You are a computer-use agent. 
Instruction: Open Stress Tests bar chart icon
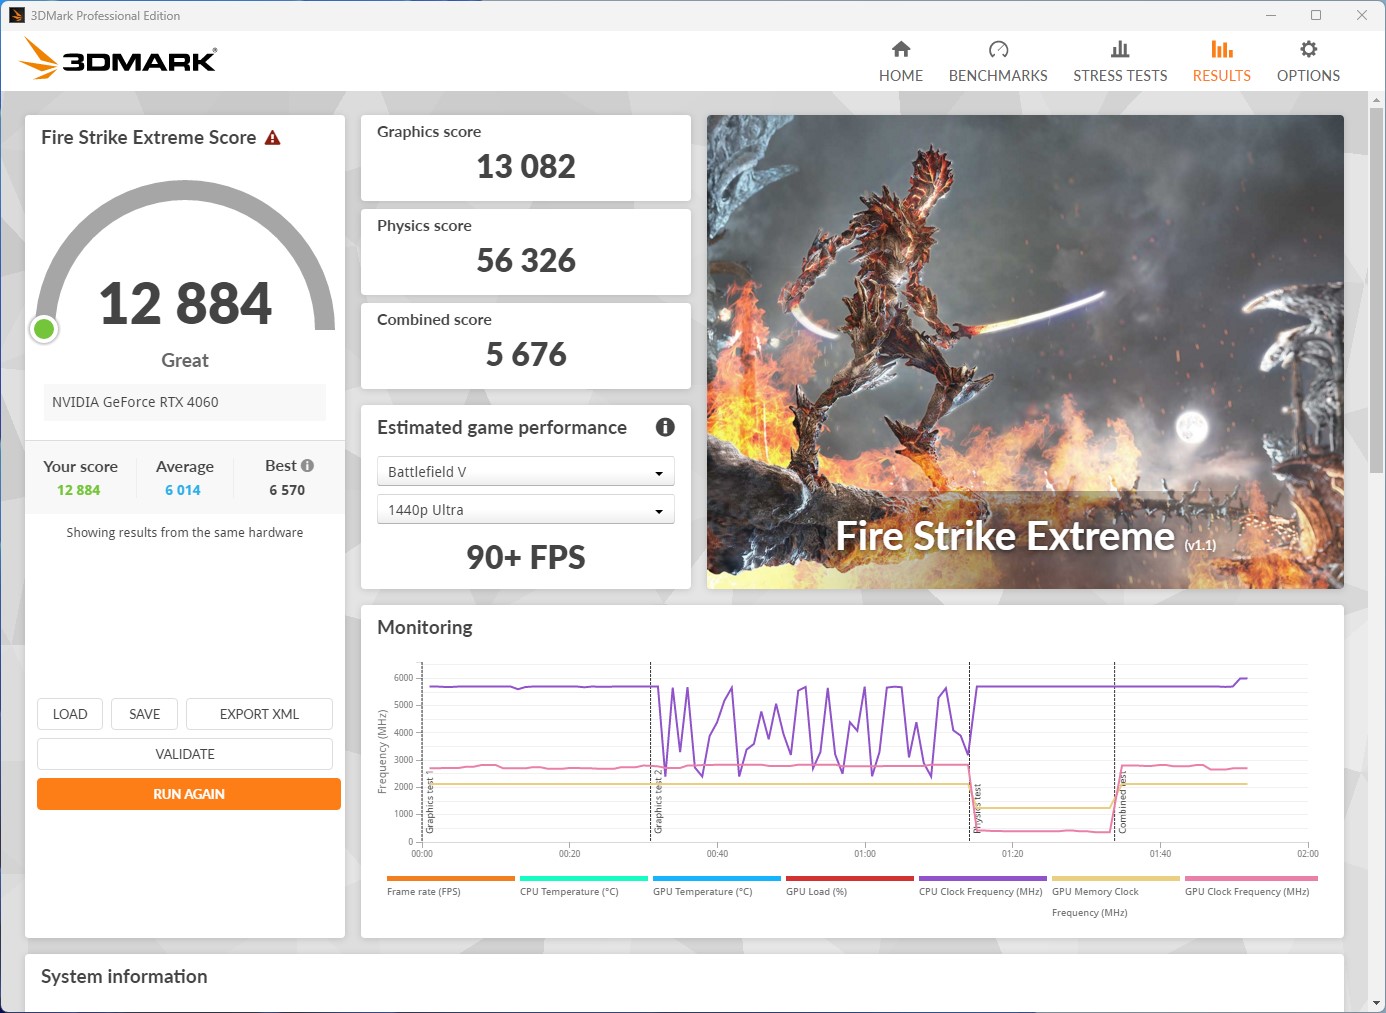tap(1120, 49)
